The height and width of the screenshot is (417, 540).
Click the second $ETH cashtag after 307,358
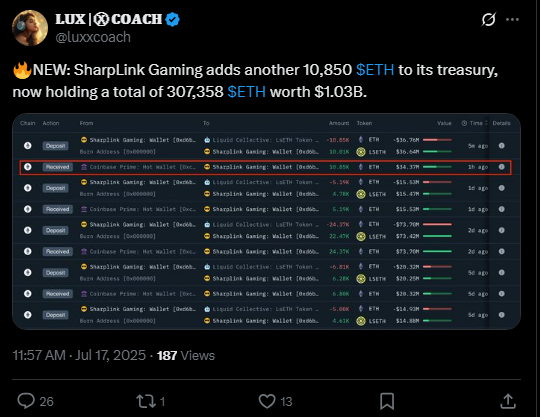click(247, 92)
